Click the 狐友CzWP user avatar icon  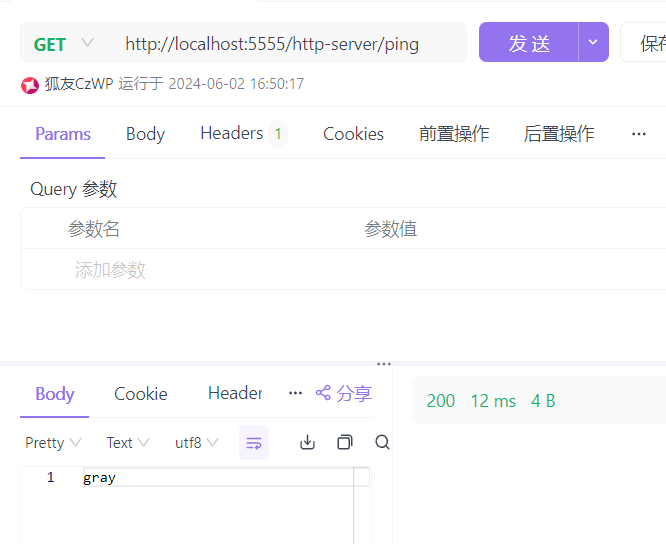coord(30,85)
